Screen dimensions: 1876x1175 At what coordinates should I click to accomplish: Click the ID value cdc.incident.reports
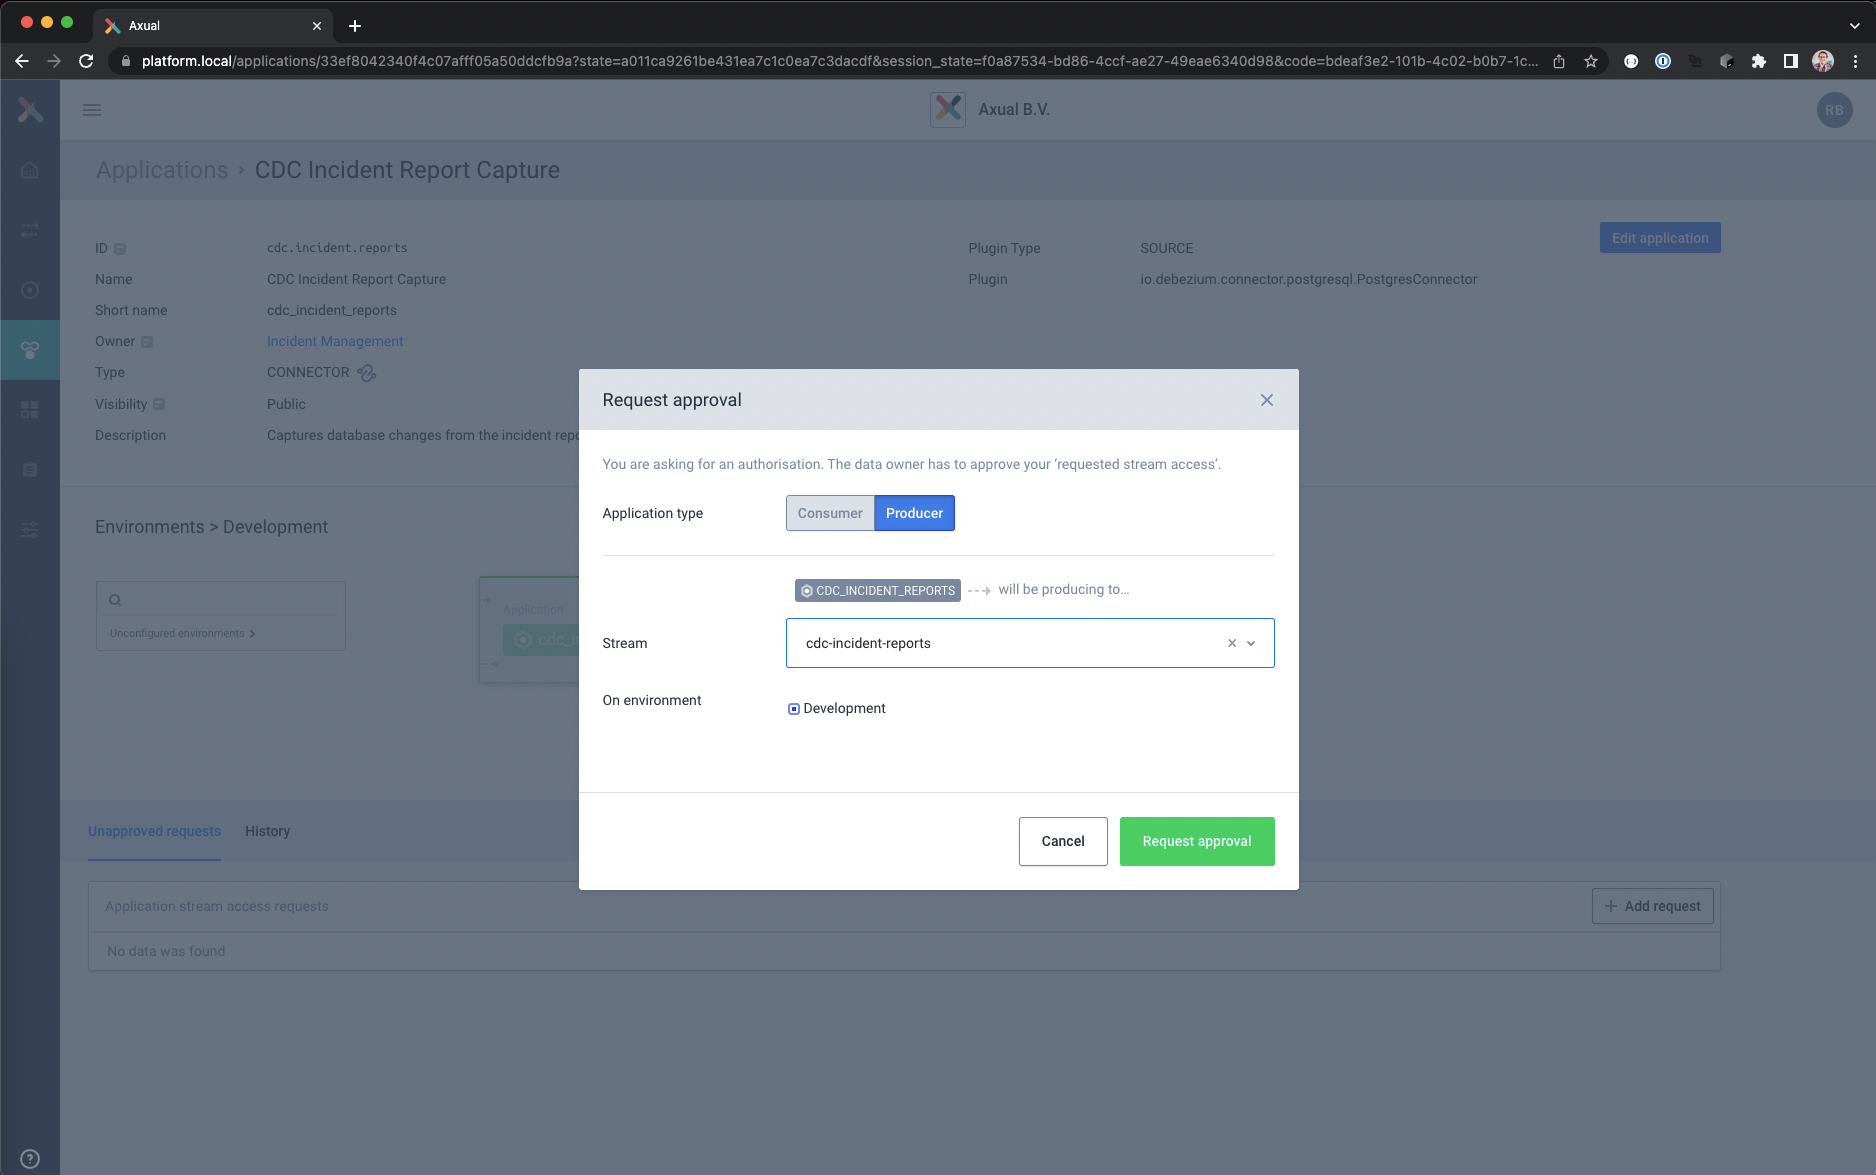click(x=337, y=248)
